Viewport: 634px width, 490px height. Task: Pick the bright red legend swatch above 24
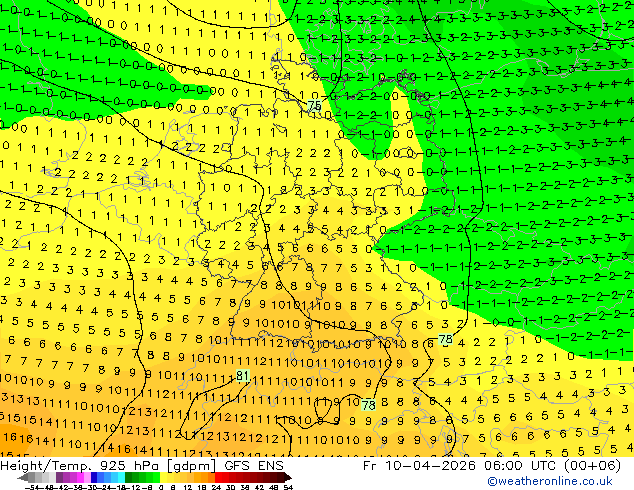pyautogui.click(x=218, y=477)
